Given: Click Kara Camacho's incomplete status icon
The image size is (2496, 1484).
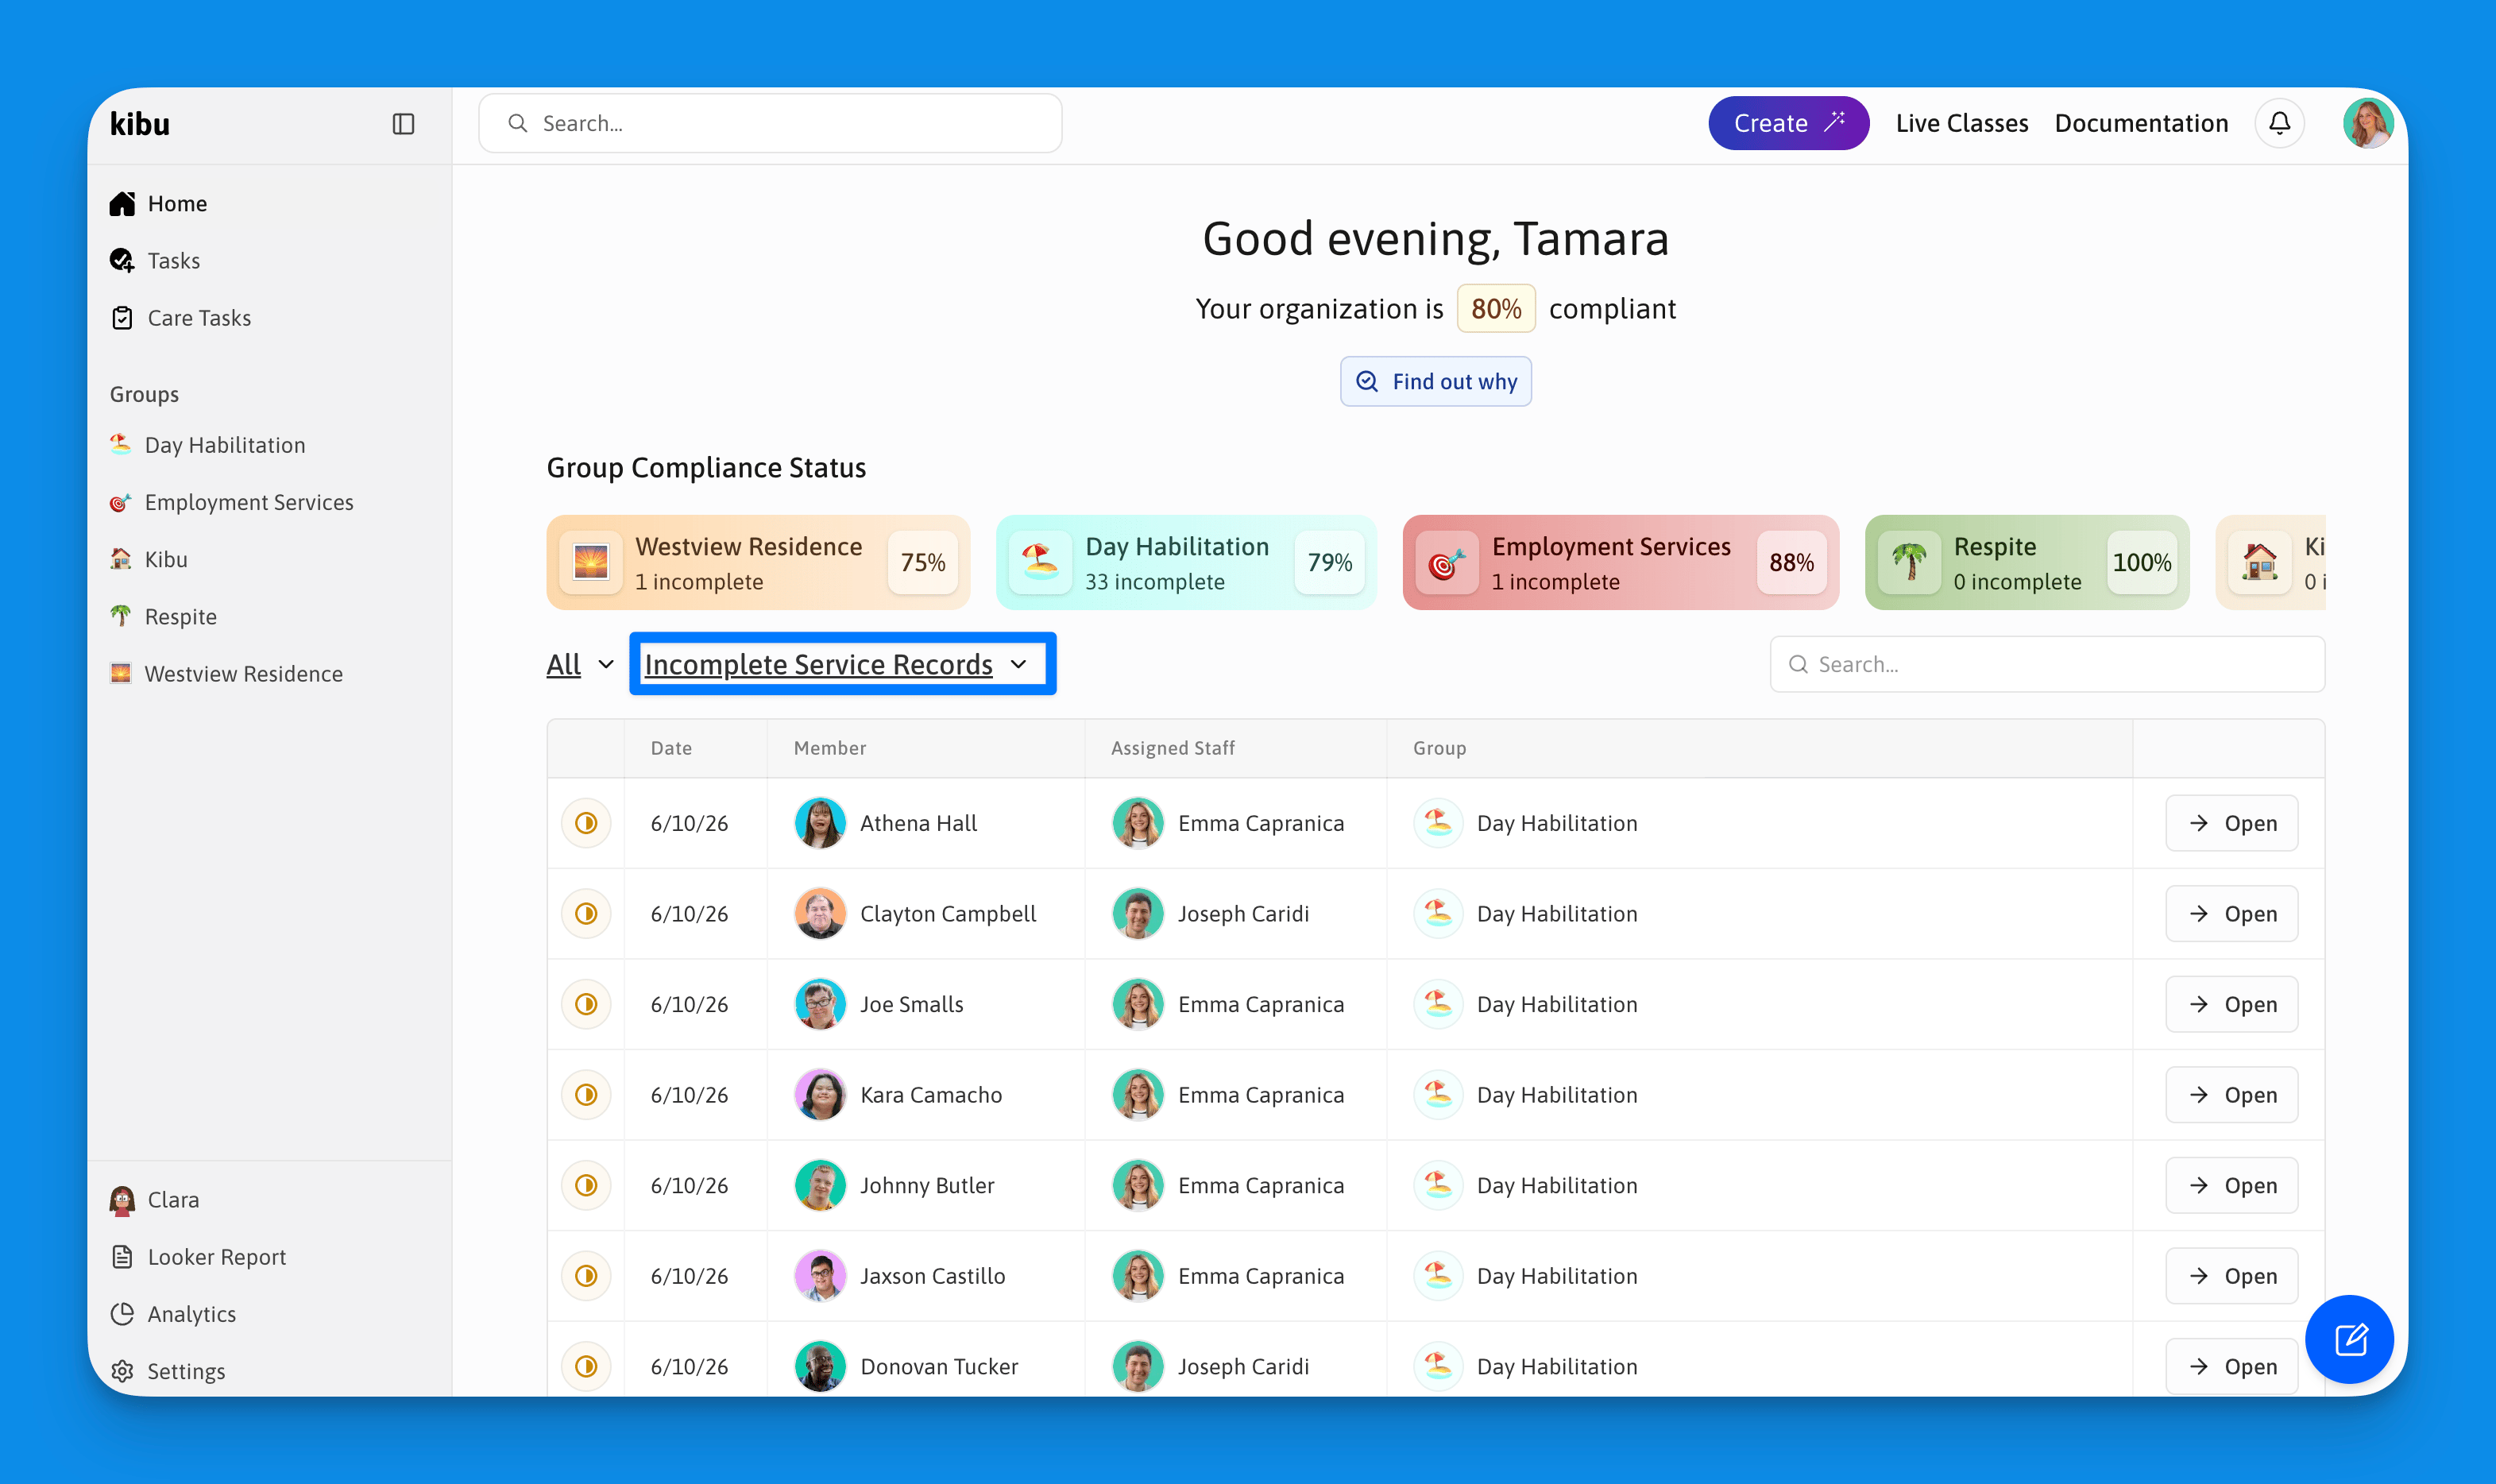Looking at the screenshot, I should (586, 1094).
